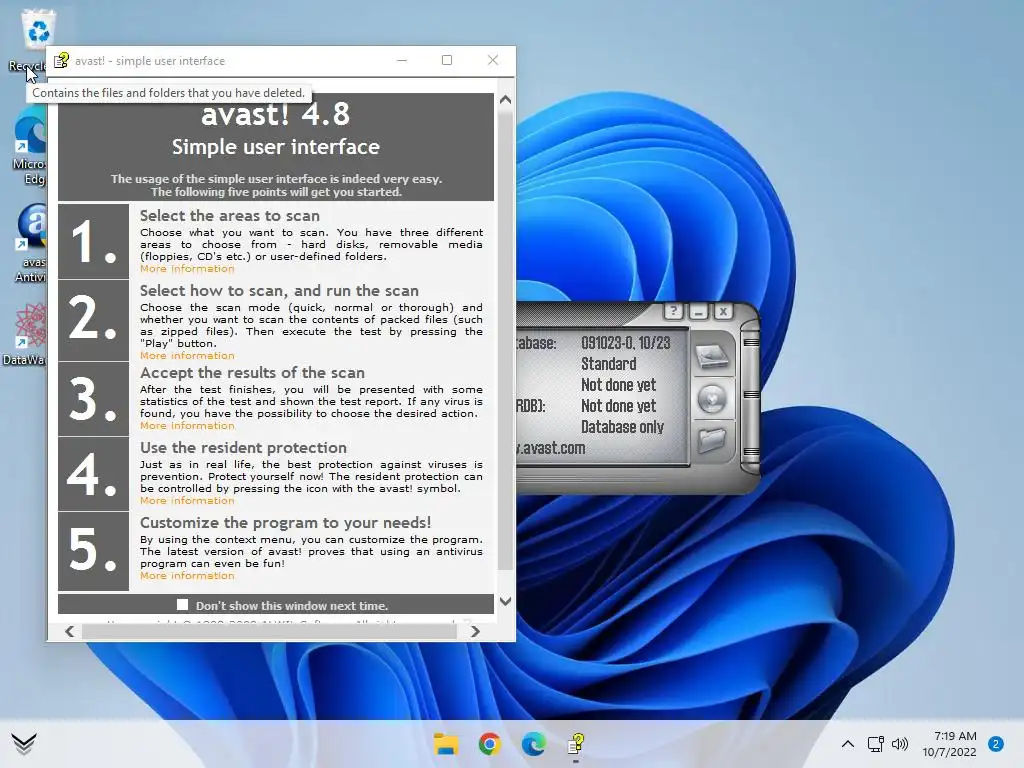Click the network icon in system tray
This screenshot has height=768, width=1024.
pyautogui.click(x=875, y=744)
